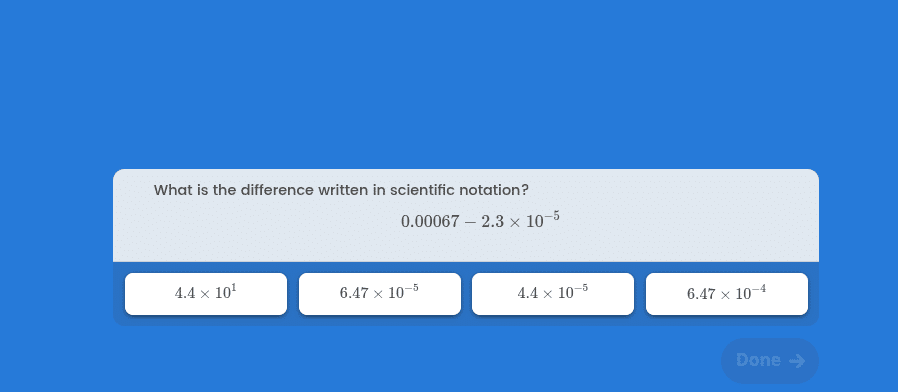
Task: Click the 0.00067 term in the expression
Action: pos(430,222)
